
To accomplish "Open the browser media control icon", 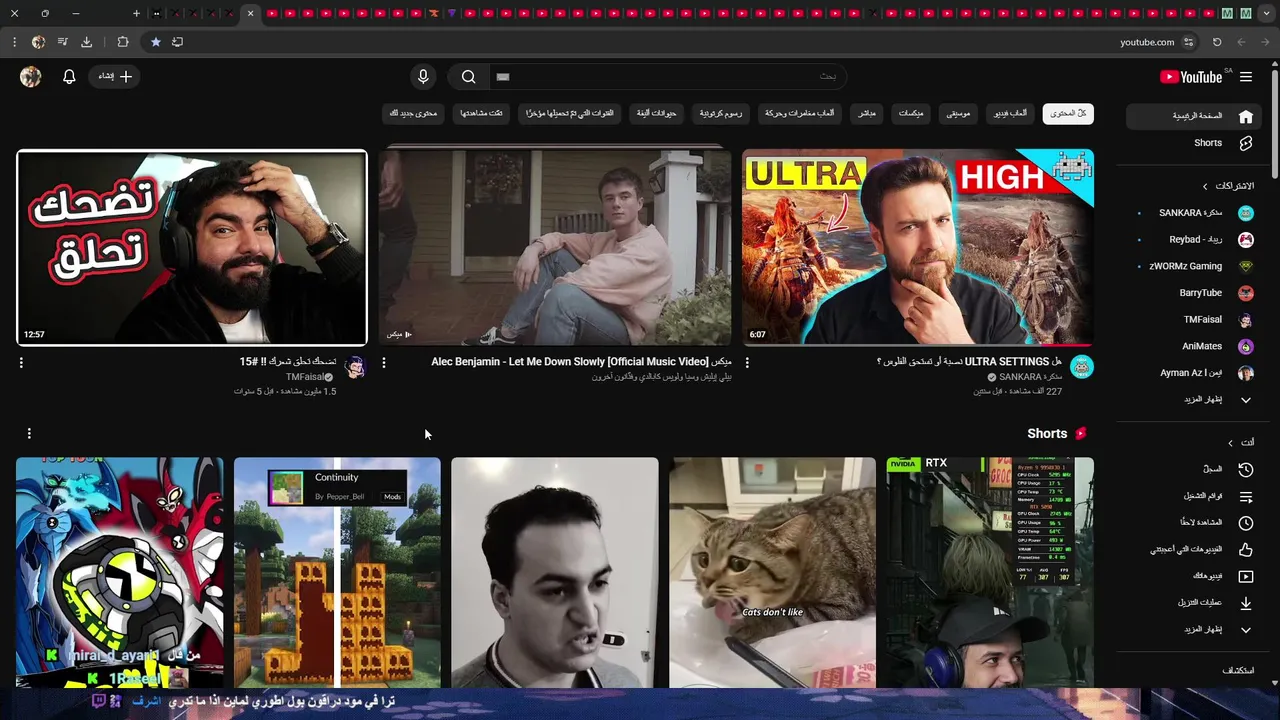I will click(63, 42).
